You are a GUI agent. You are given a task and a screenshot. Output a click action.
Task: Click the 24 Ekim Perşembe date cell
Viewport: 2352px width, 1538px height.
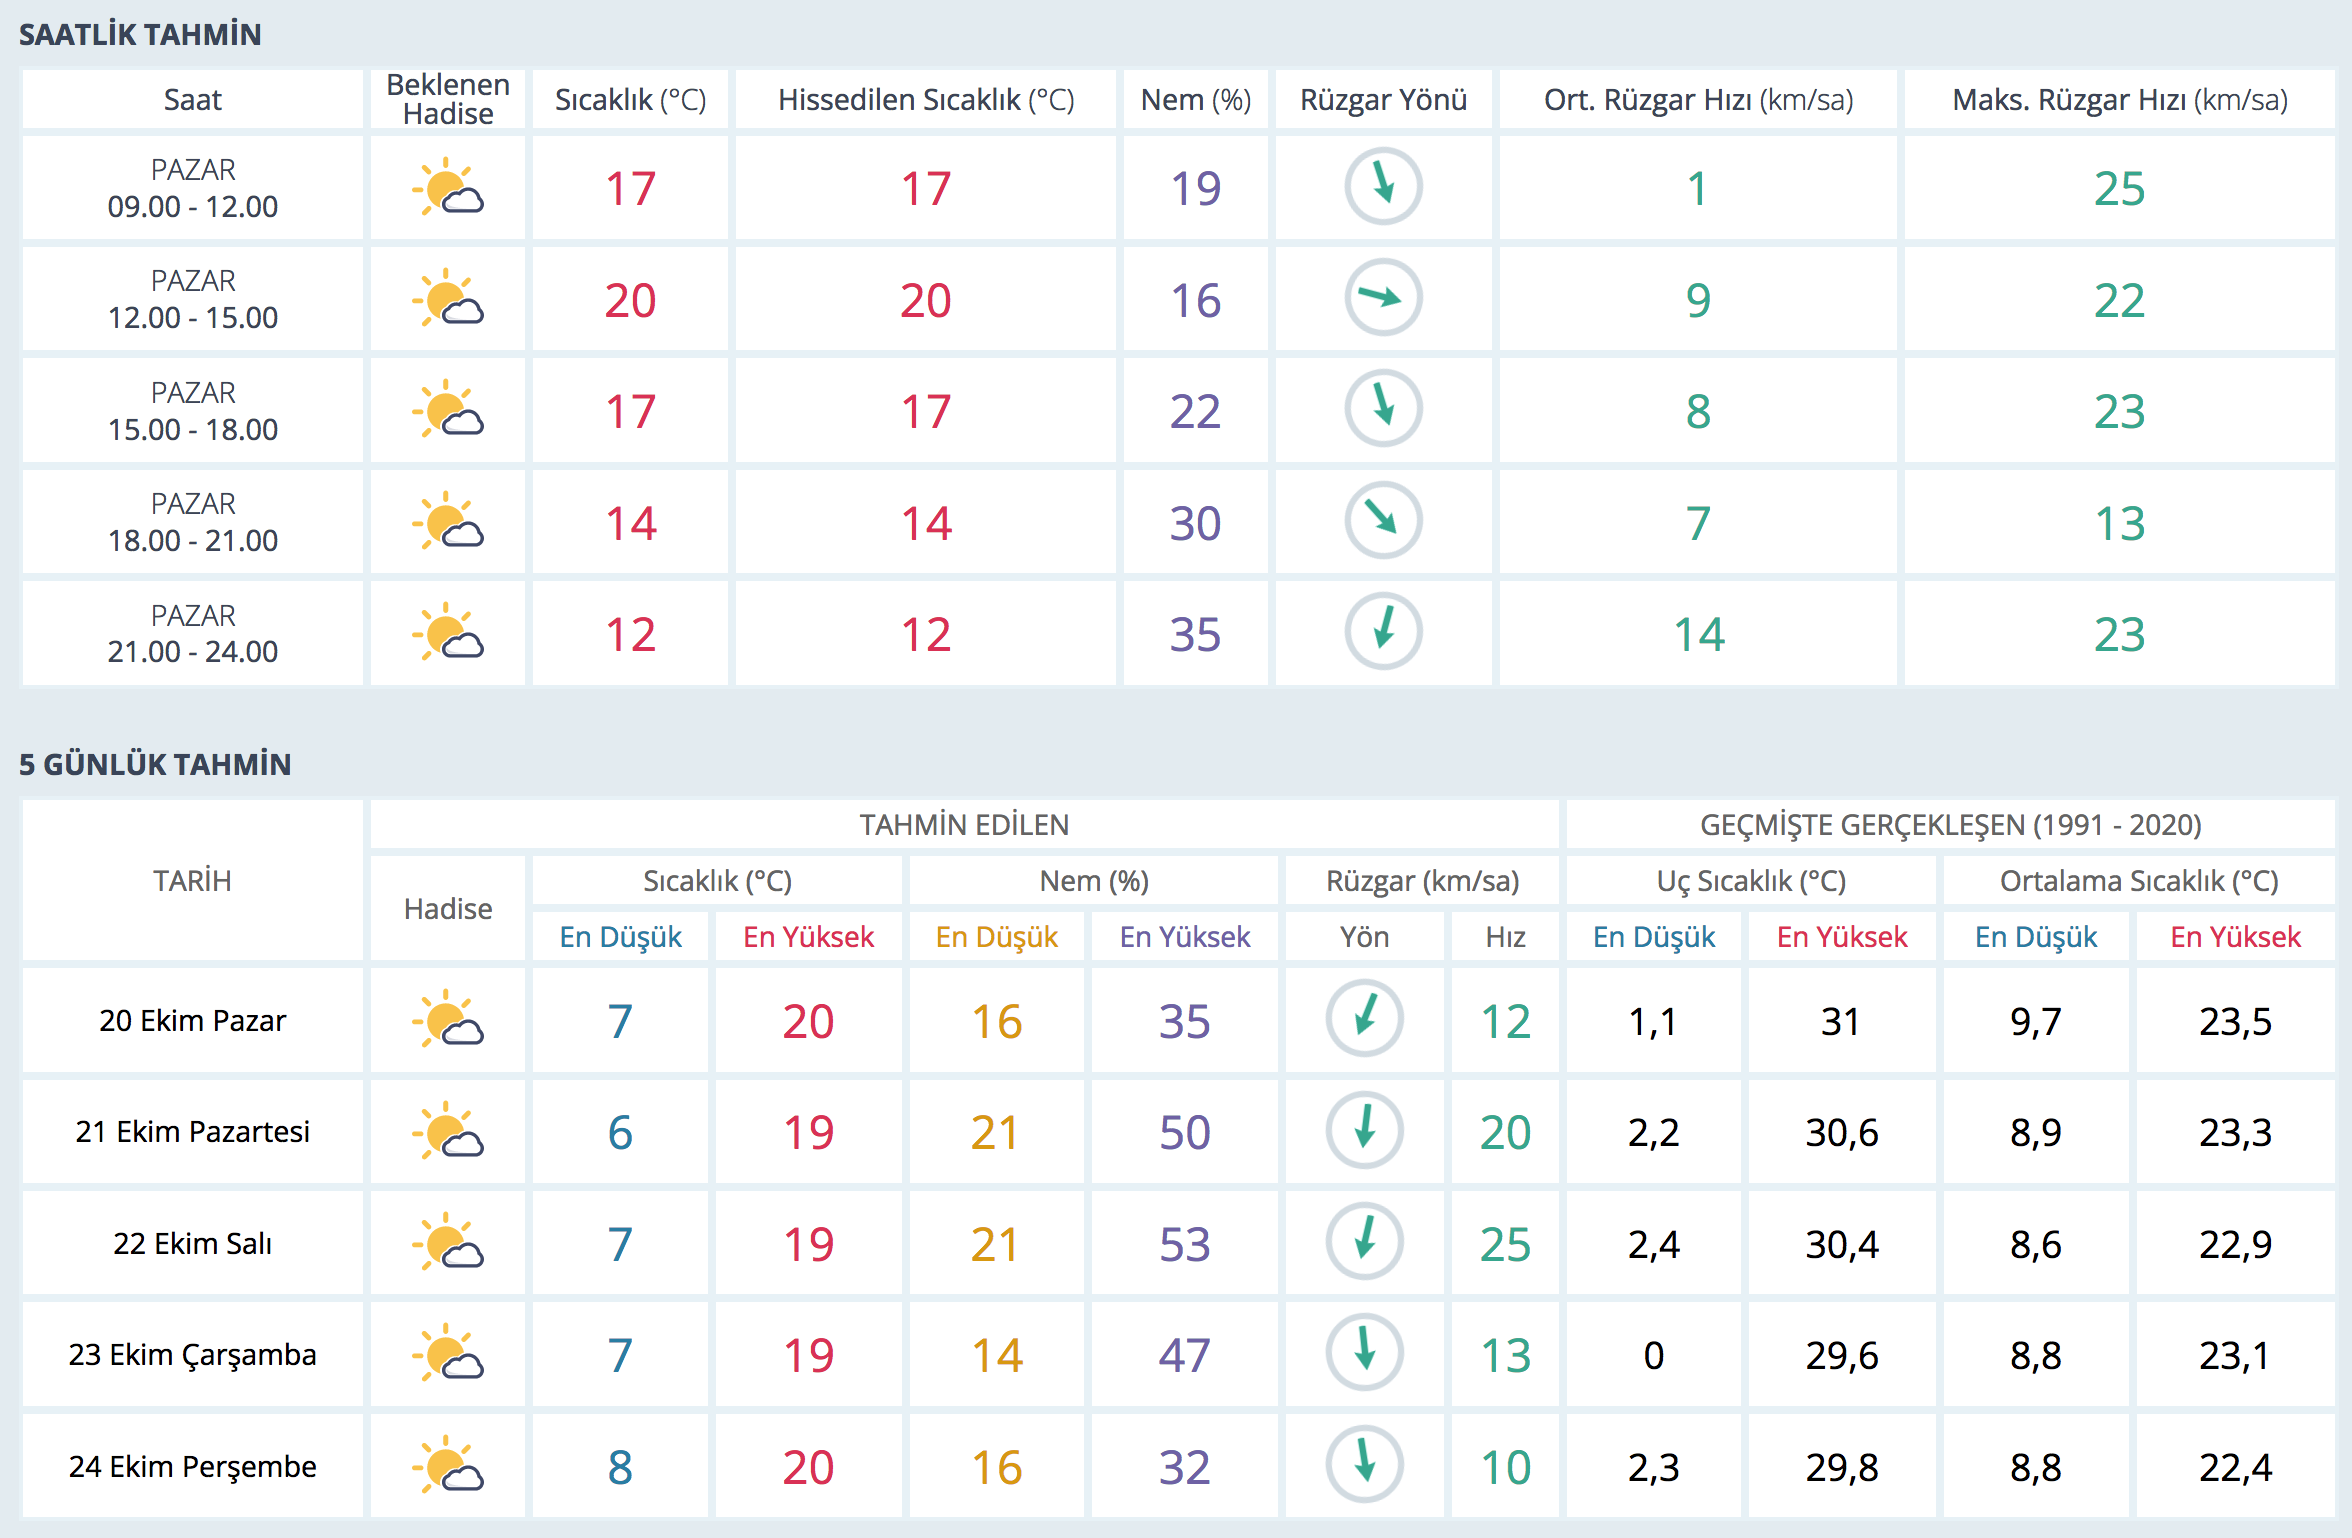pyautogui.click(x=192, y=1466)
